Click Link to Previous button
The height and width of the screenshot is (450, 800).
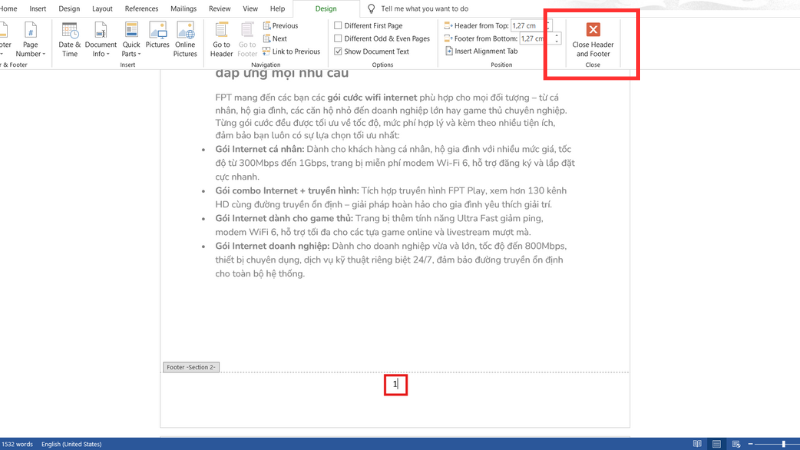tap(291, 51)
